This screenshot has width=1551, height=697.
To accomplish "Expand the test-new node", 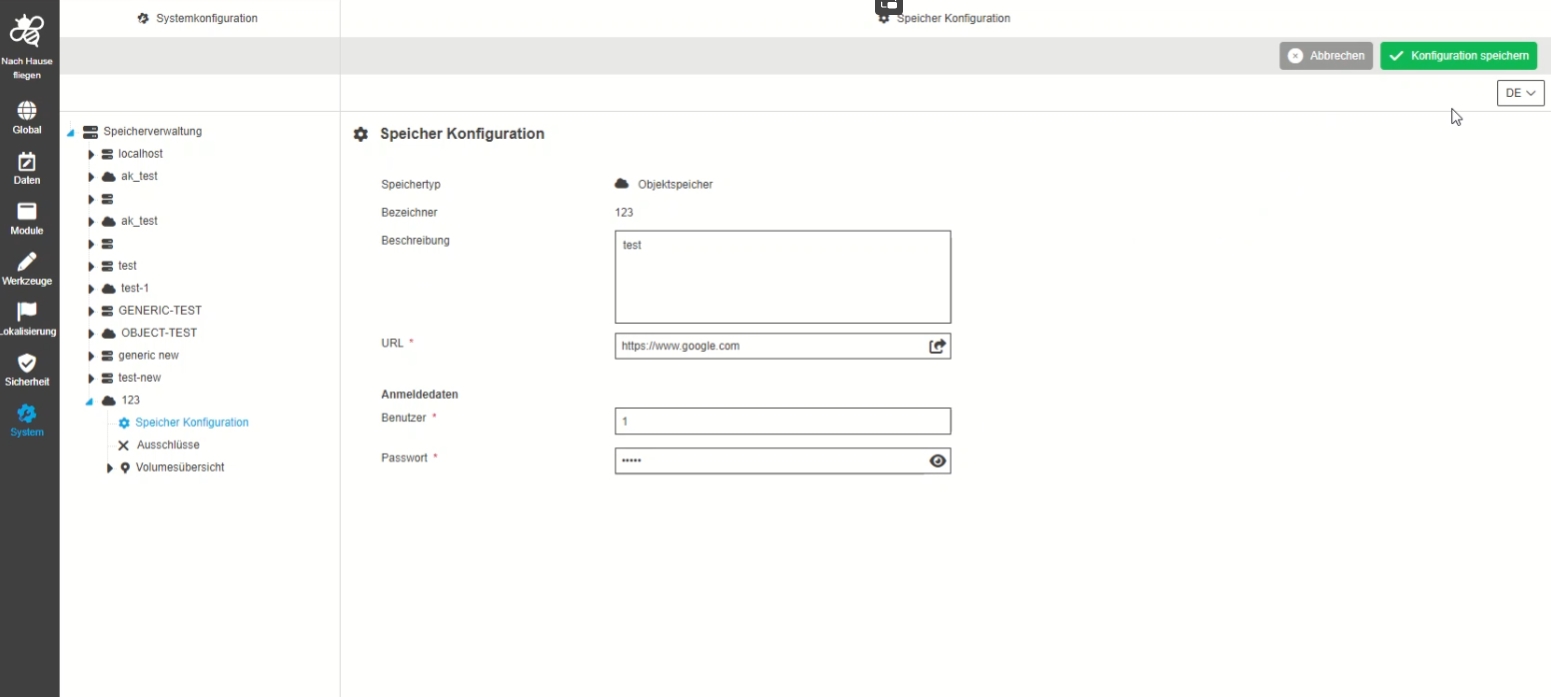I will click(91, 378).
